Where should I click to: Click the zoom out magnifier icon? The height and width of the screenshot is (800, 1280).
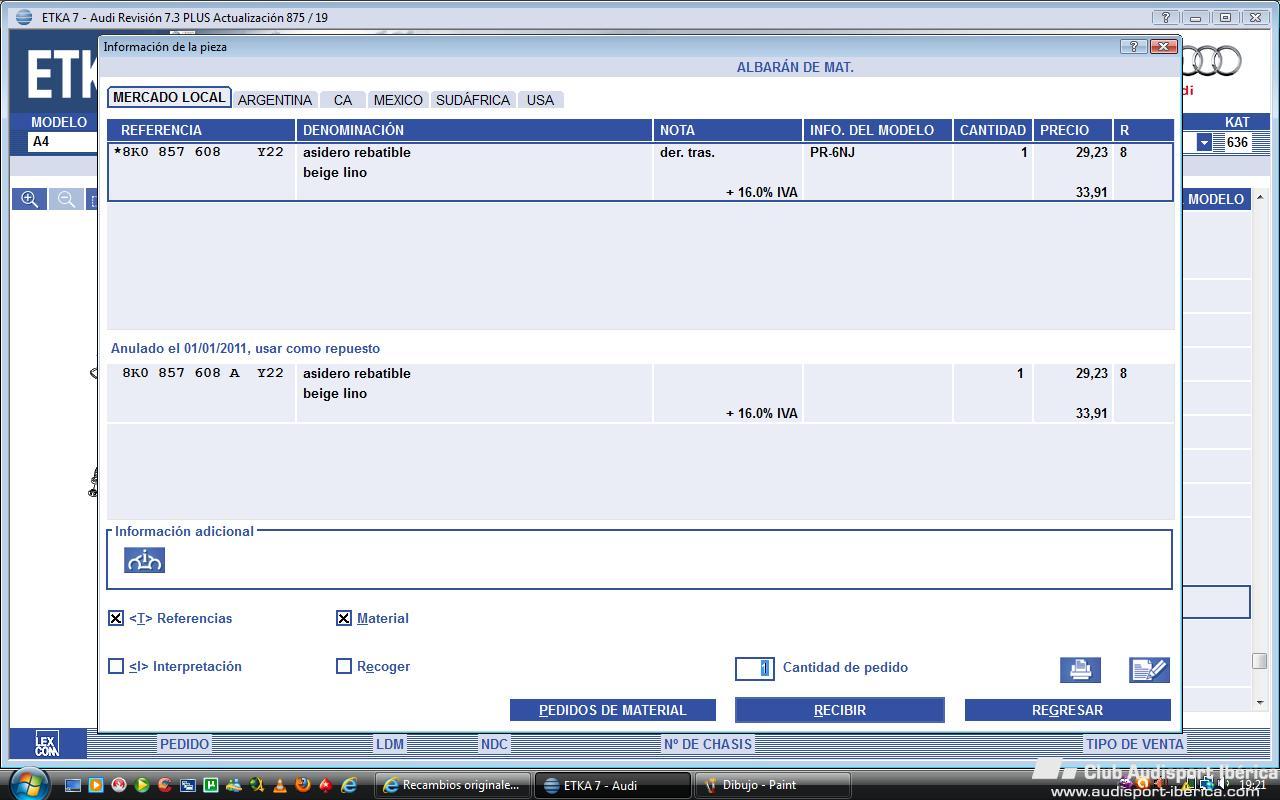coord(65,199)
